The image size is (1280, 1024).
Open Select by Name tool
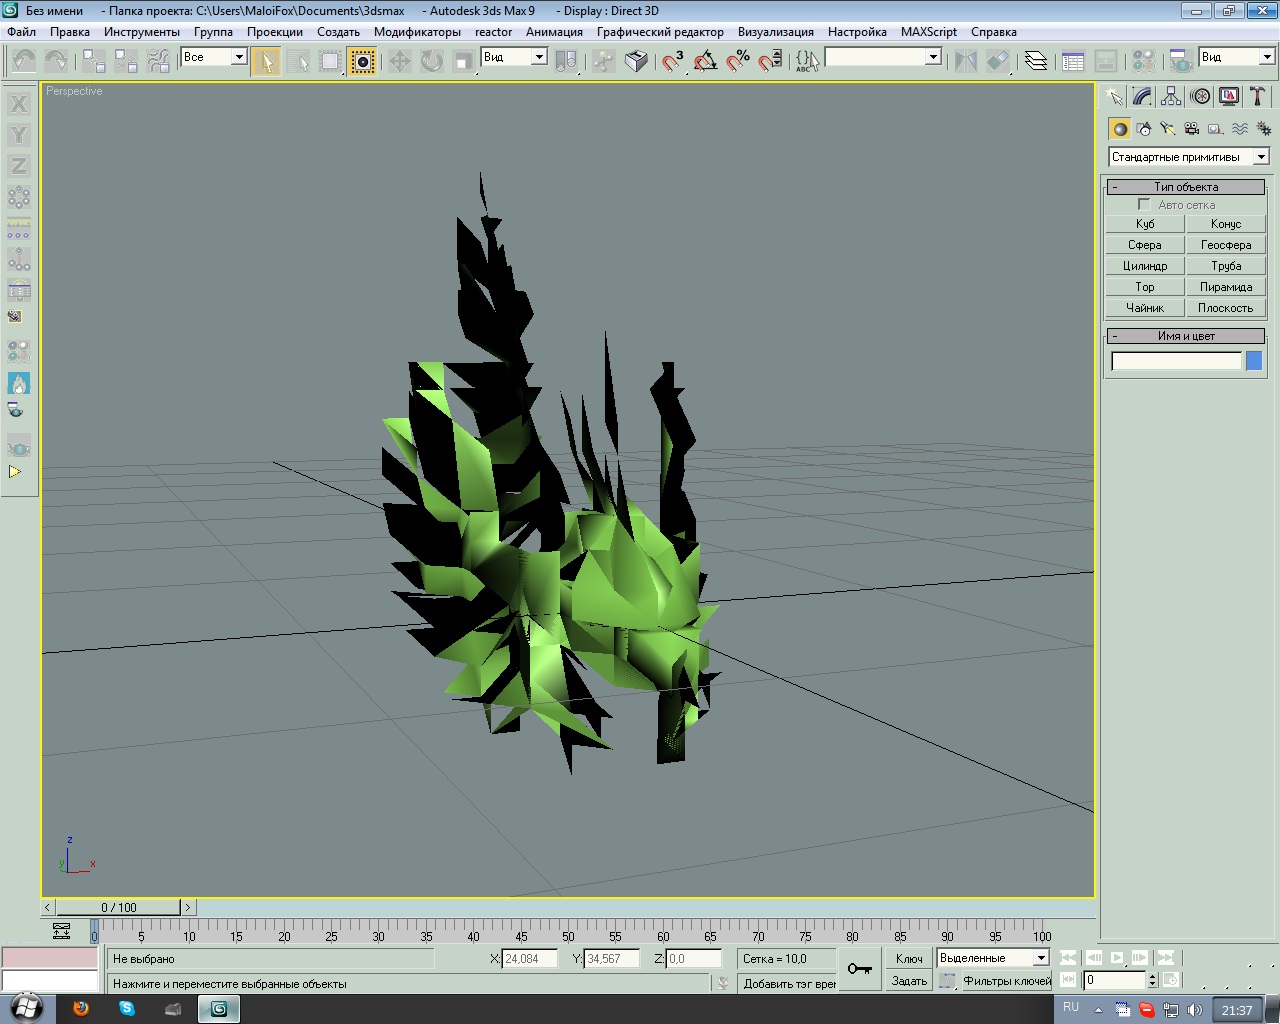pos(298,61)
